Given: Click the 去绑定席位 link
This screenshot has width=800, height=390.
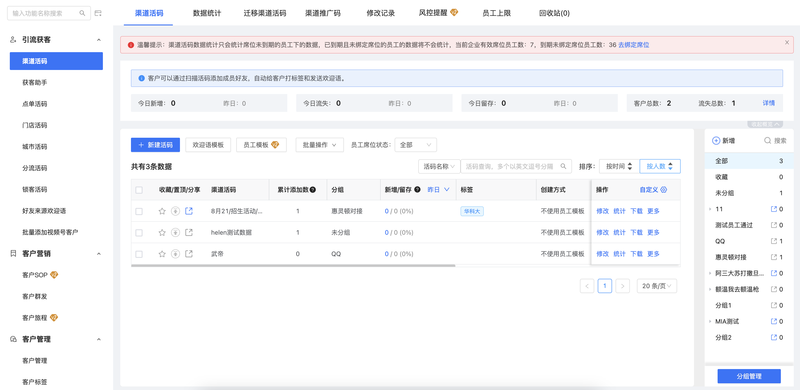Looking at the screenshot, I should [x=634, y=45].
